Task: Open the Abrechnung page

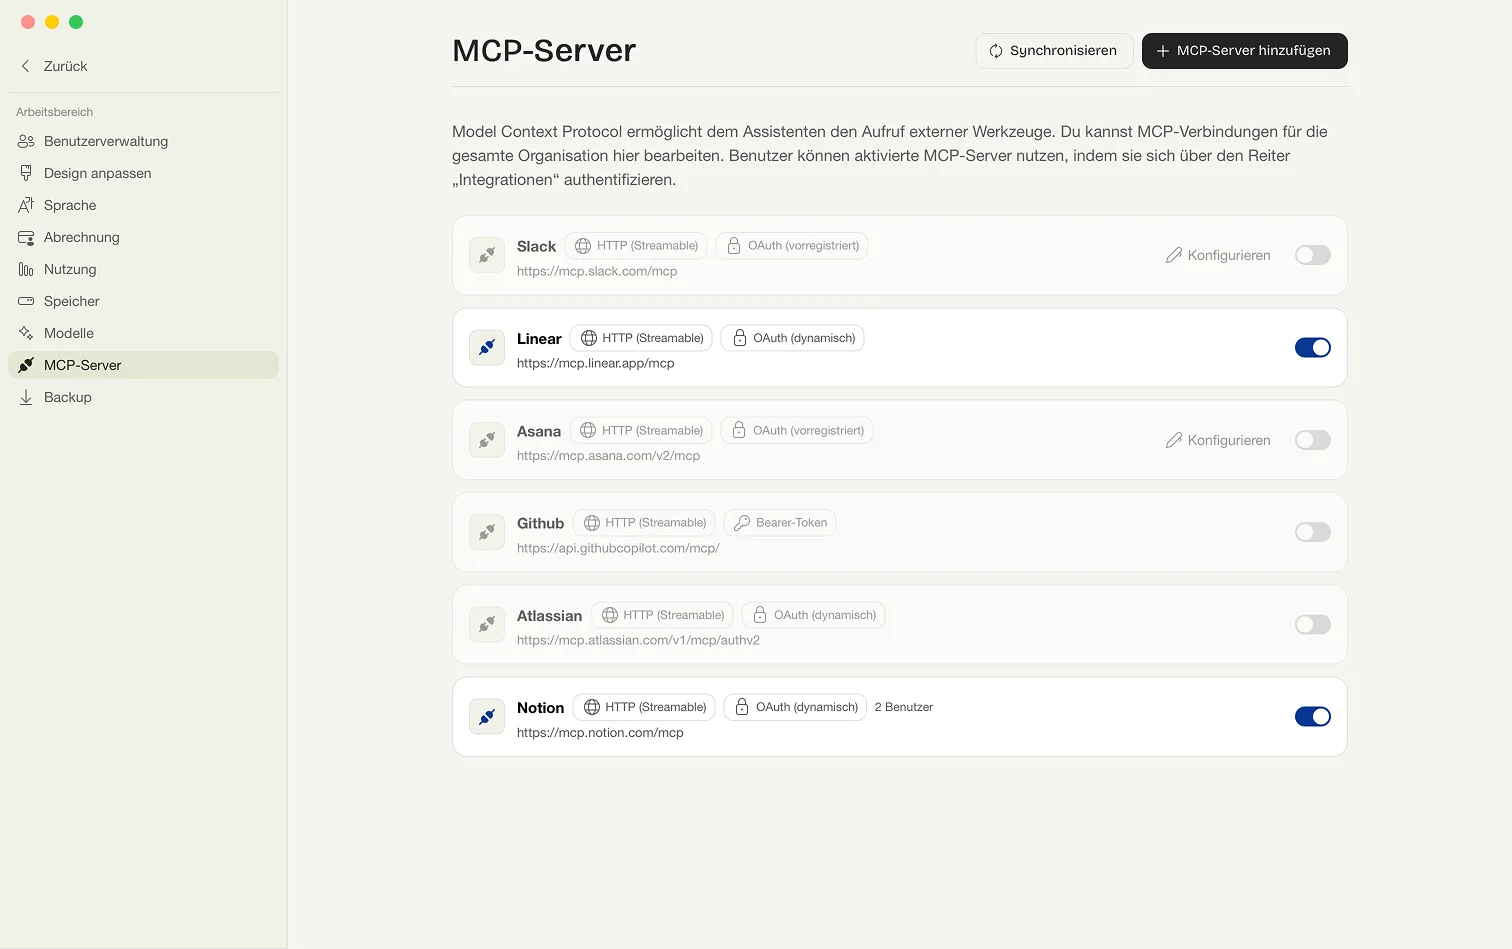Action: 143,237
